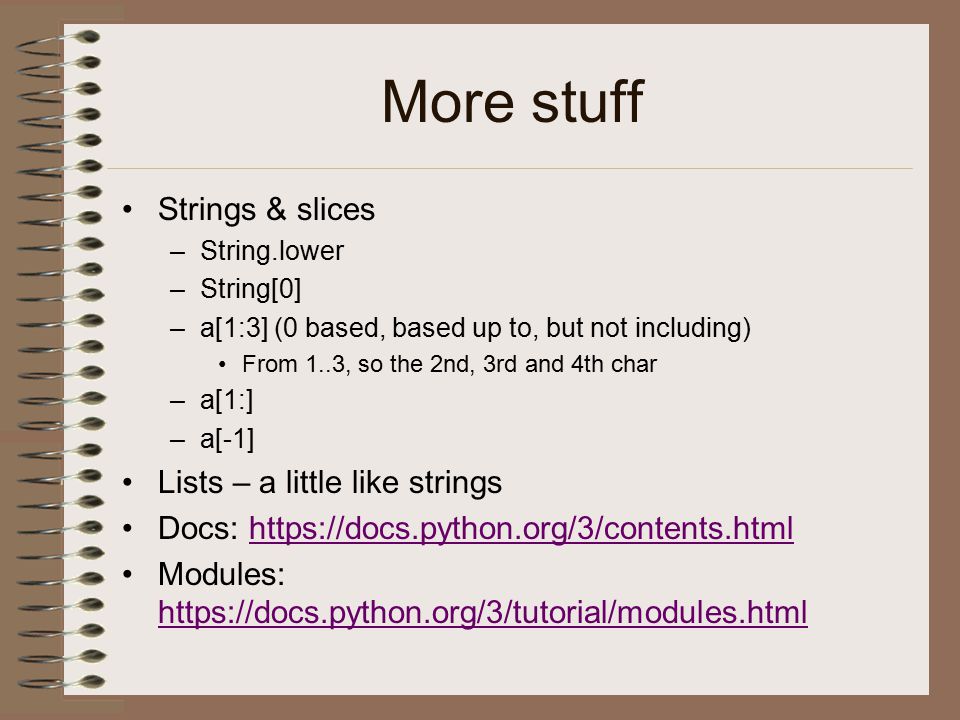Click the 'a[-1]' sub-item
The width and height of the screenshot is (960, 720).
227,439
